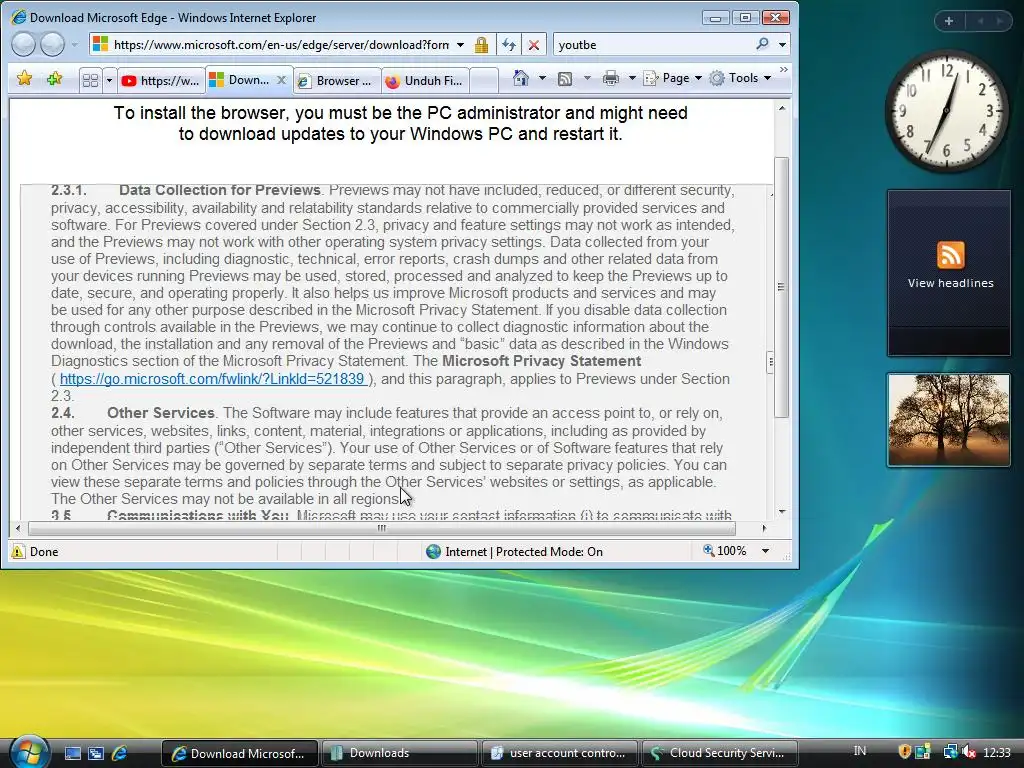Click the license text inner scrollbar thumb

[771, 362]
